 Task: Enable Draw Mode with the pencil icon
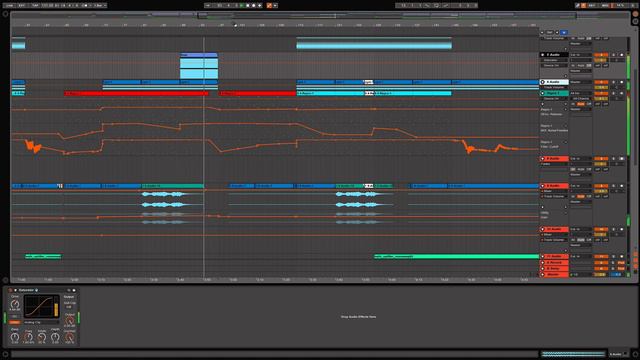[x=578, y=5]
